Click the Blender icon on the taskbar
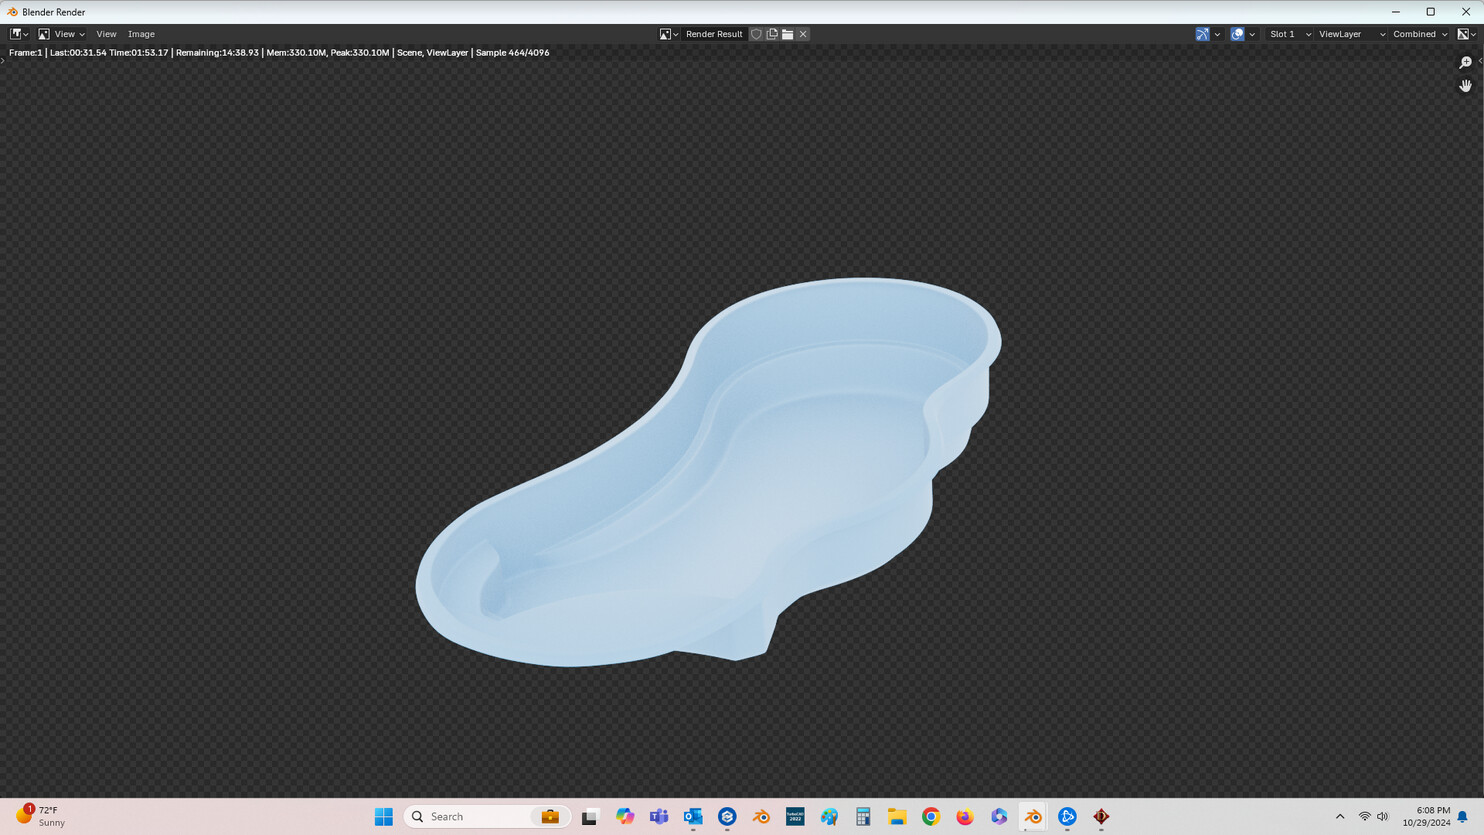1484x835 pixels. click(x=1032, y=816)
